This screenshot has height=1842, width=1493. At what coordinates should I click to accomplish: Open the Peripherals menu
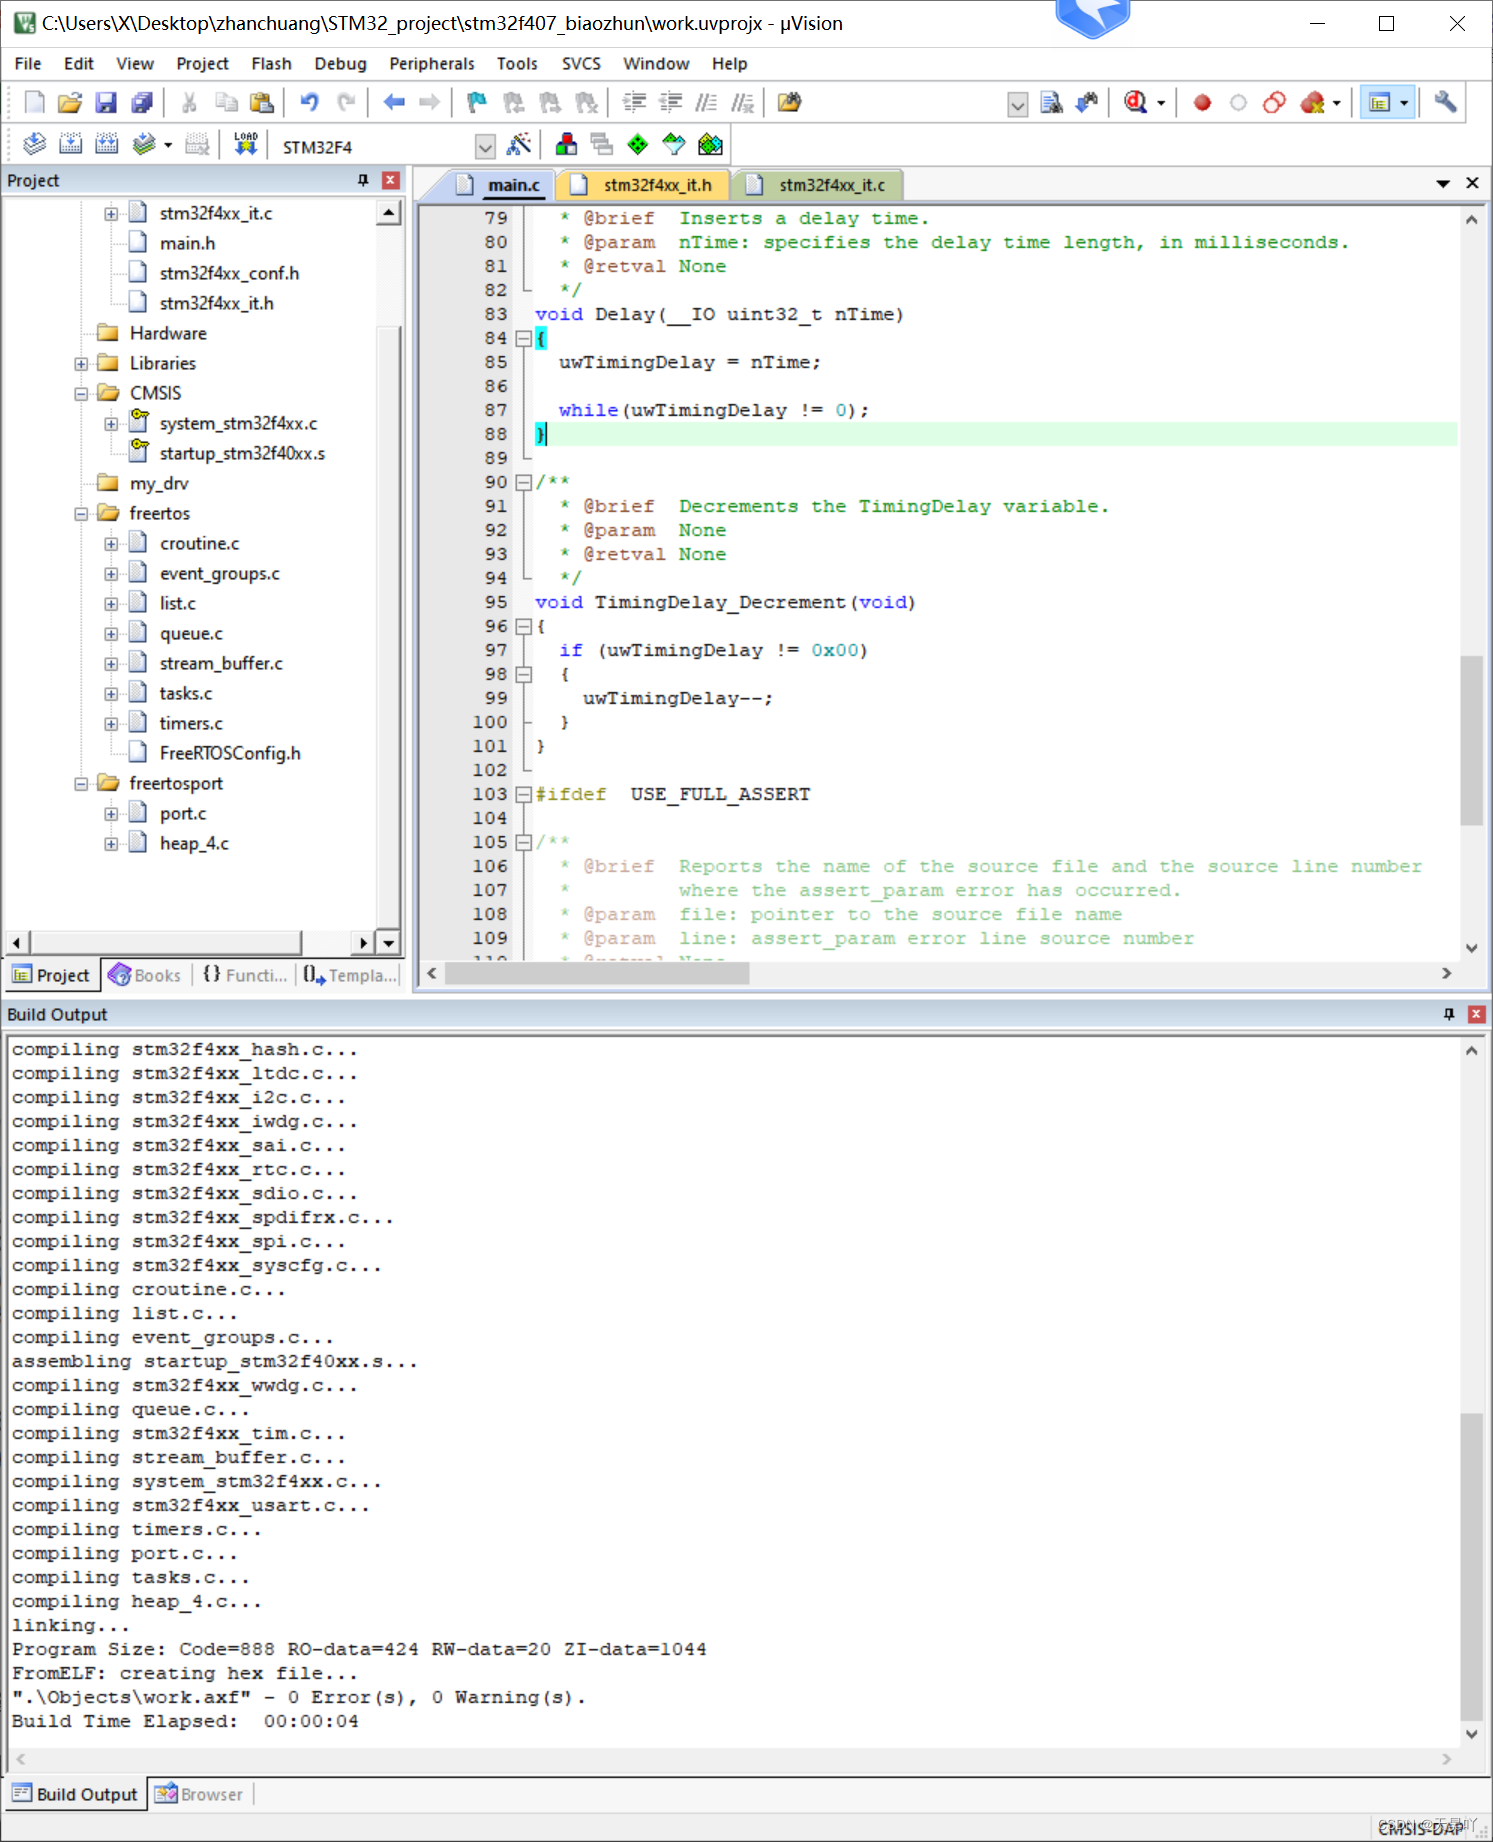coord(432,63)
